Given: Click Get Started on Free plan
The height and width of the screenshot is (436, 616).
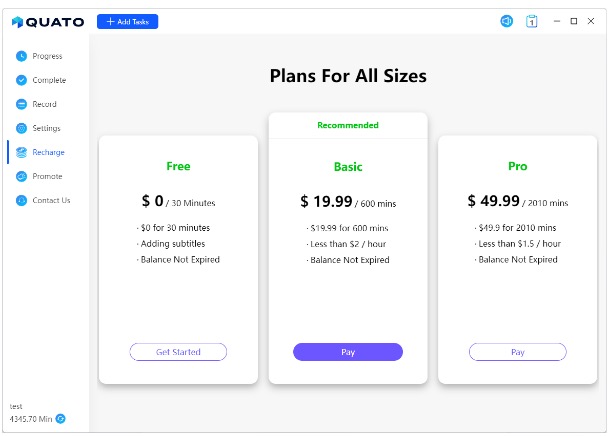Looking at the screenshot, I should 178,352.
